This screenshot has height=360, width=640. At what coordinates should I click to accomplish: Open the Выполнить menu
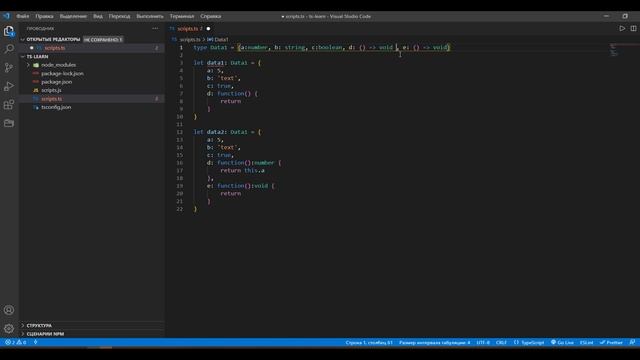[x=150, y=16]
